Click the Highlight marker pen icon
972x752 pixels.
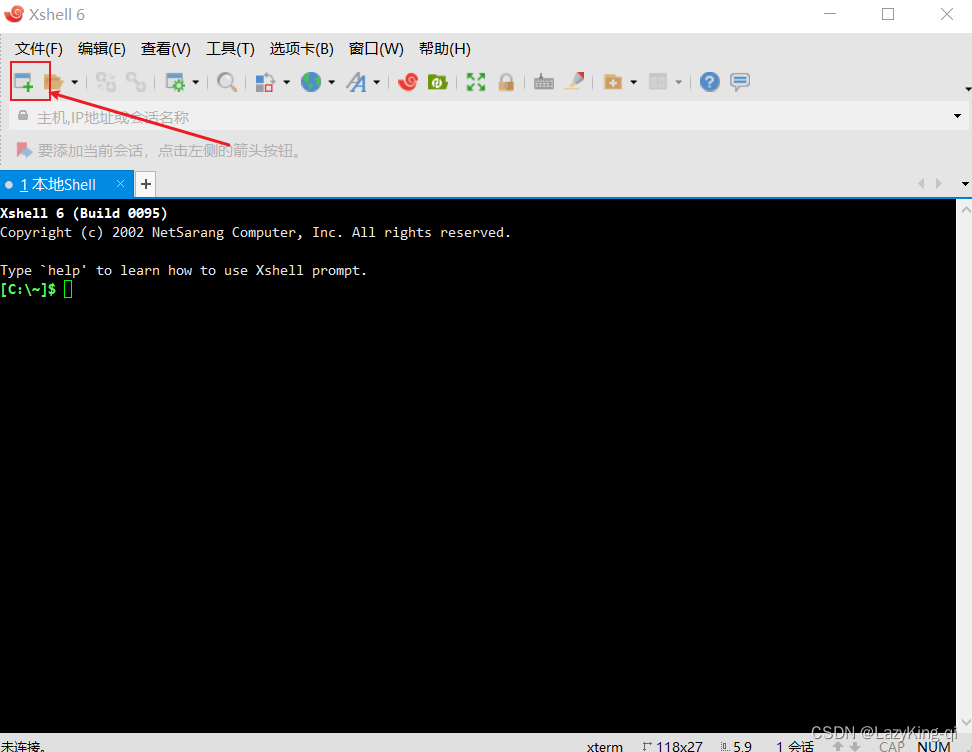coord(575,81)
